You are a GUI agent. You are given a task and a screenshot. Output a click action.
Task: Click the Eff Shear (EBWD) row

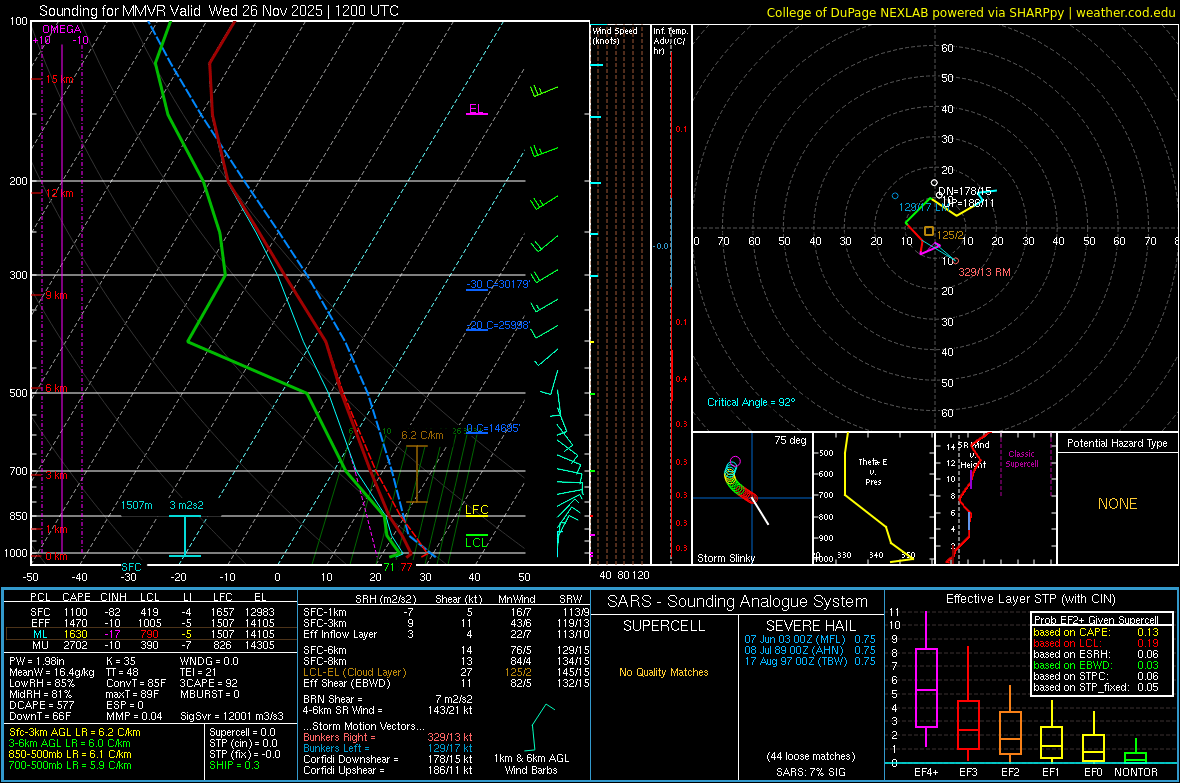click(x=446, y=684)
